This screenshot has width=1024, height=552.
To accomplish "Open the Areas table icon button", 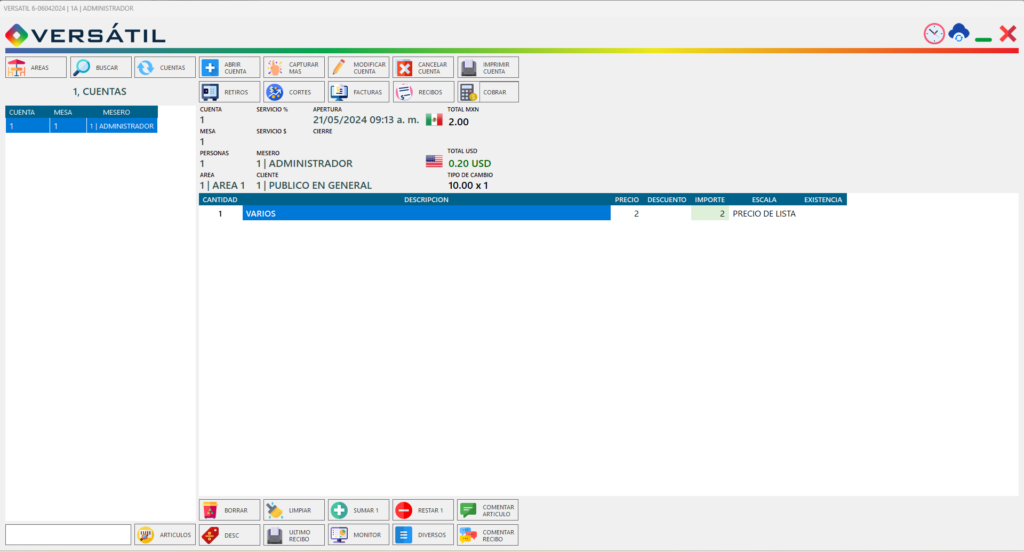I will 36,67.
